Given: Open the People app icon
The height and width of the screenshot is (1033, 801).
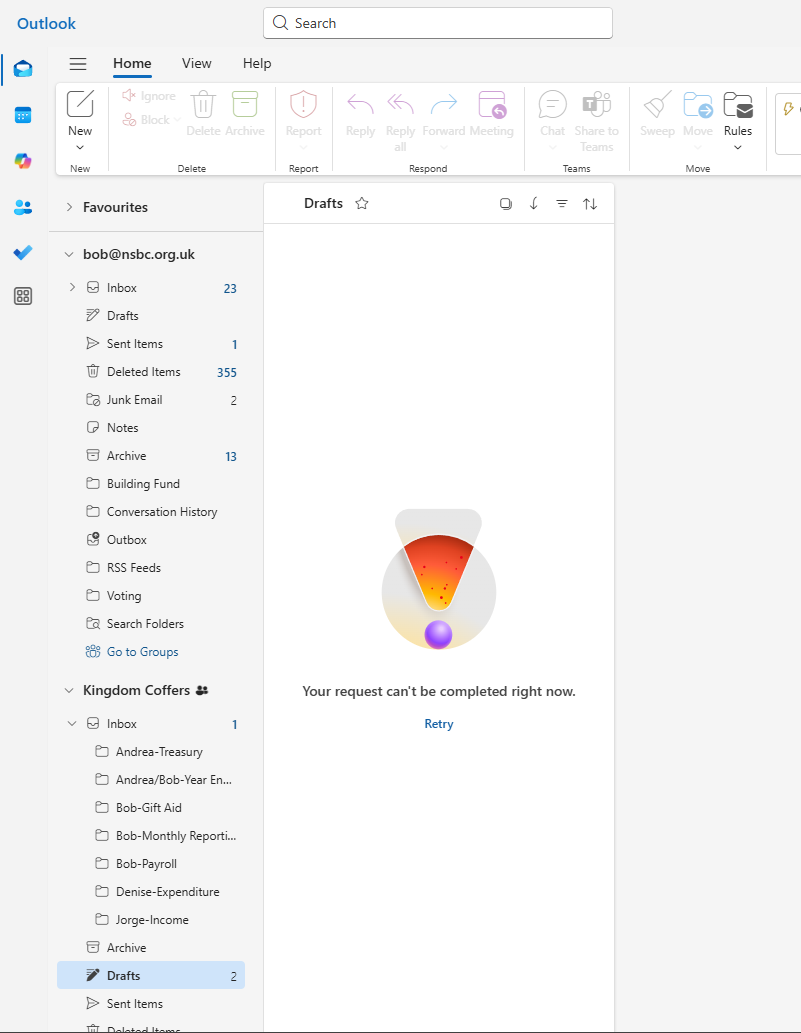Looking at the screenshot, I should tap(23, 208).
